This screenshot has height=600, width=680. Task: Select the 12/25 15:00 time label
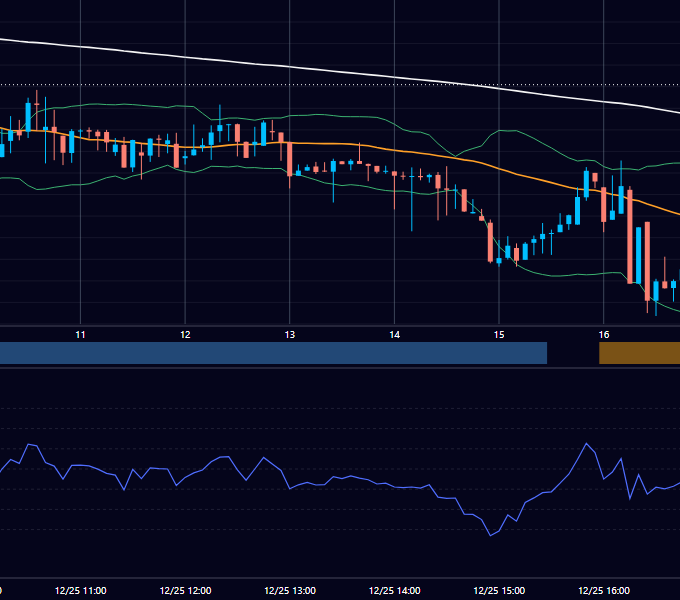[499, 590]
